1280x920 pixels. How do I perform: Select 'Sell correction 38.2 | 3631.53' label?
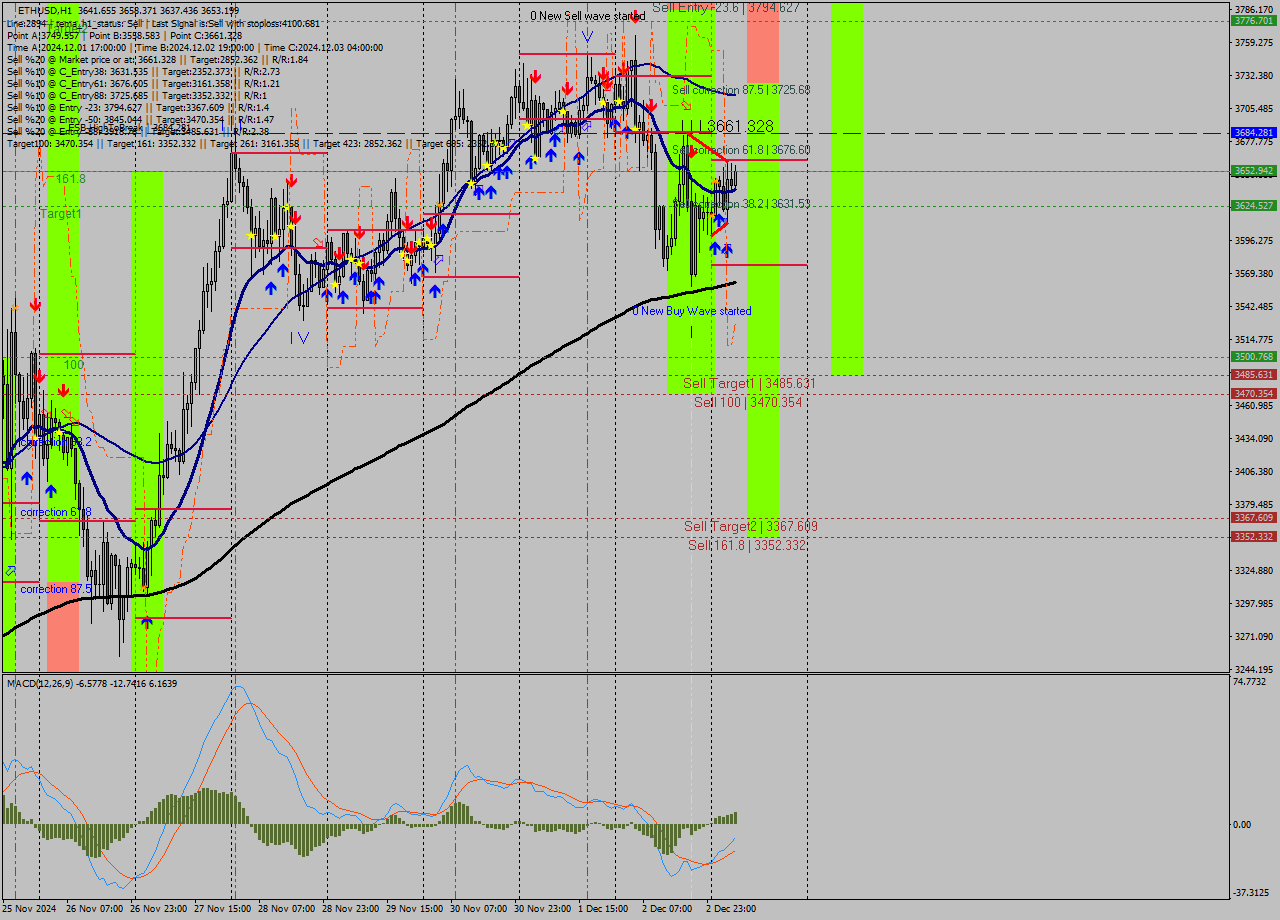741,203
